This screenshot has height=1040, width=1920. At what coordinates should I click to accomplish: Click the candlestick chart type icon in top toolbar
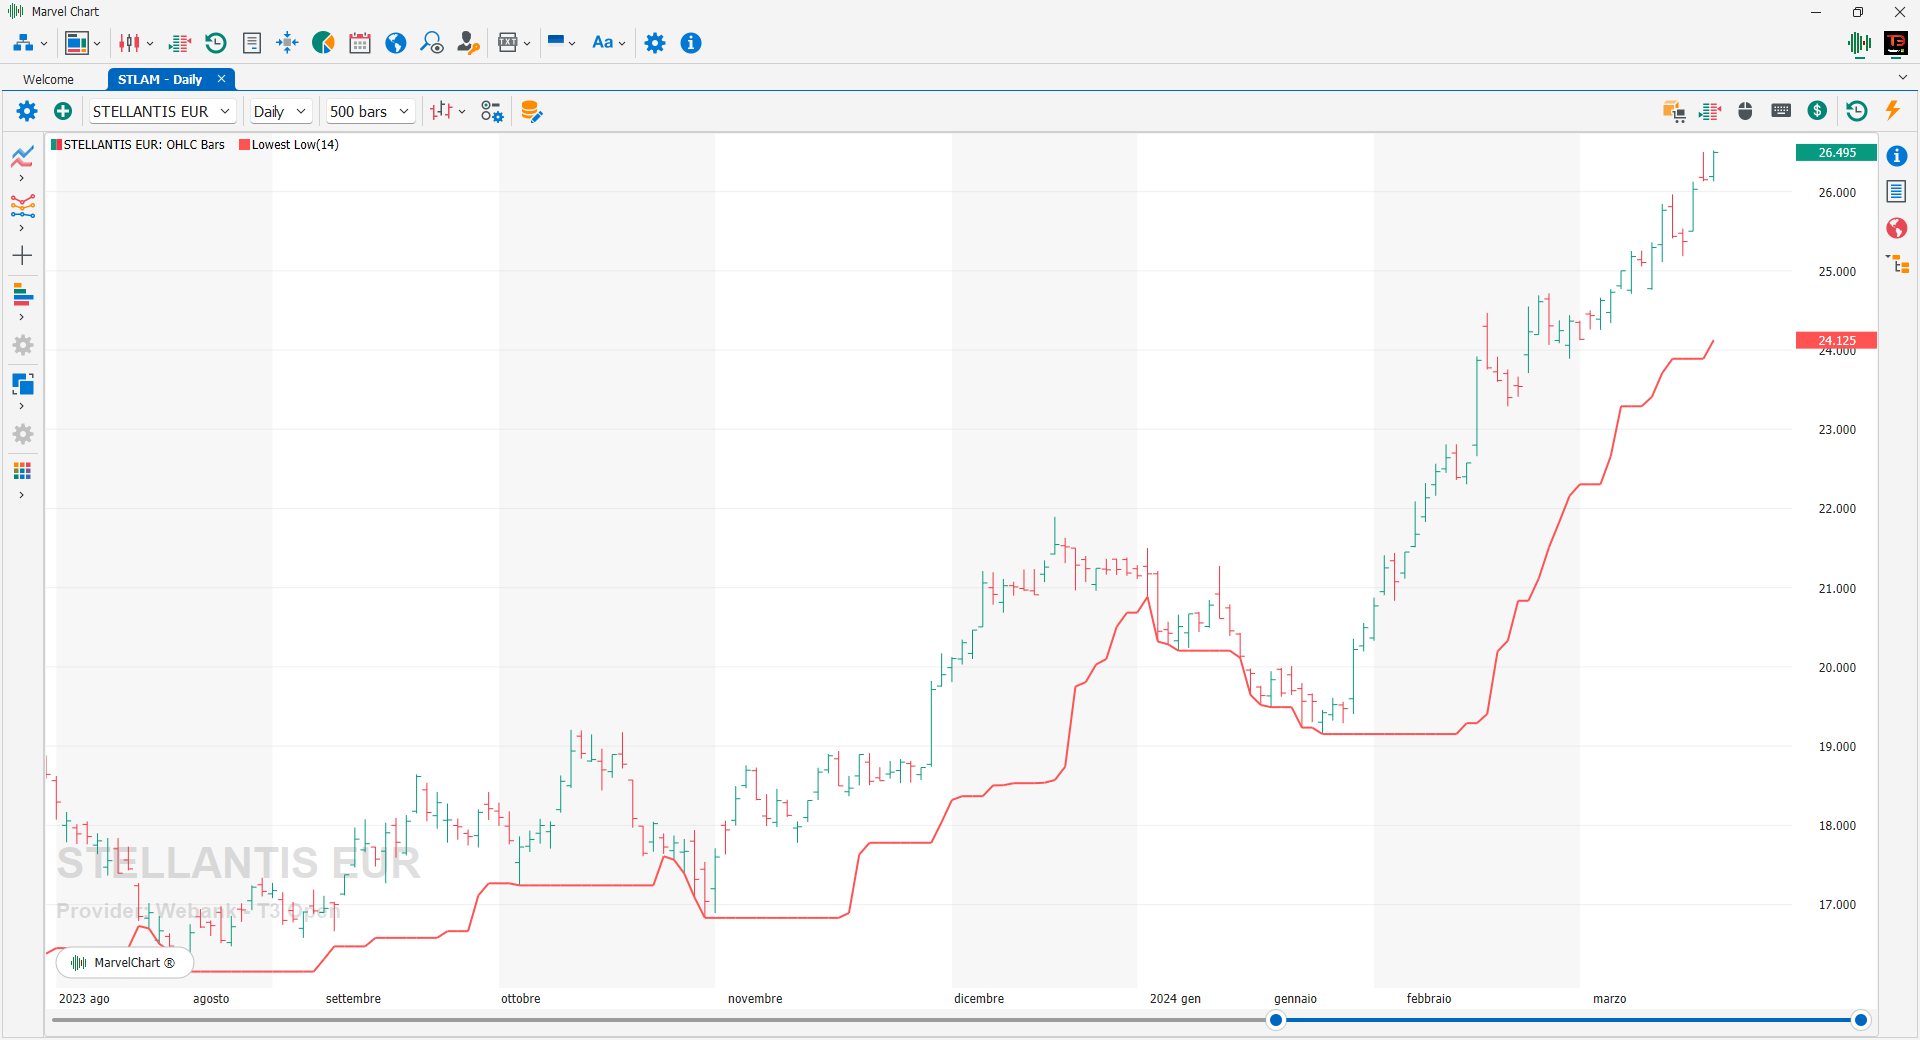pos(130,43)
